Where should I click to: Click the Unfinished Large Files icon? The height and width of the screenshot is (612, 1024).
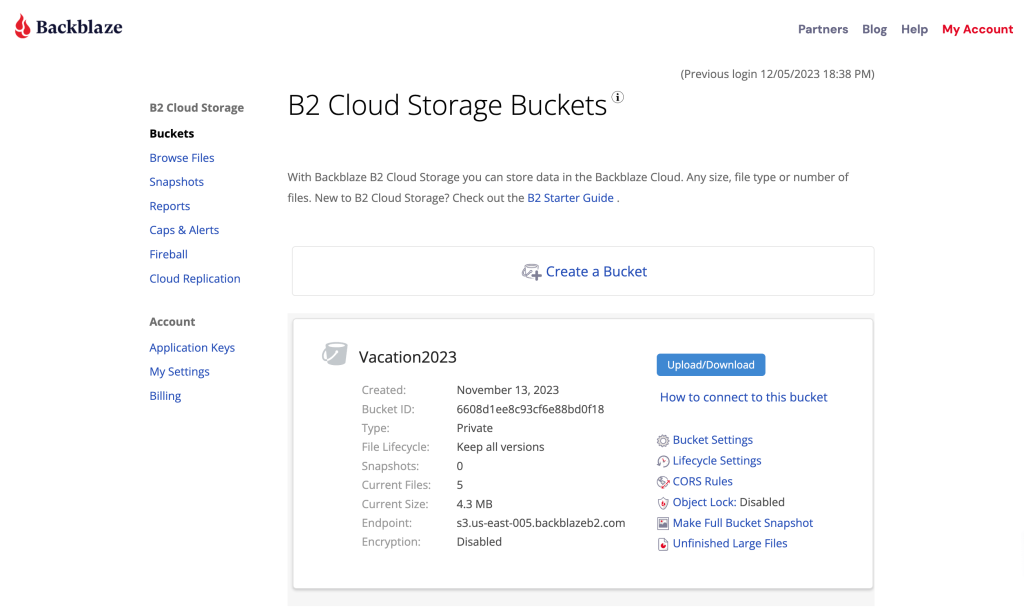point(663,545)
